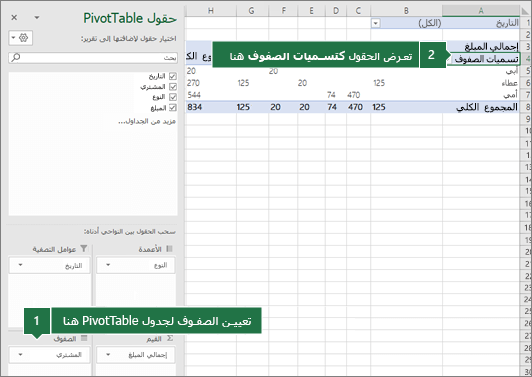This screenshot has height=377, width=532.
Task: Click the filters funnel icon
Action: pyautogui.click(x=83, y=249)
